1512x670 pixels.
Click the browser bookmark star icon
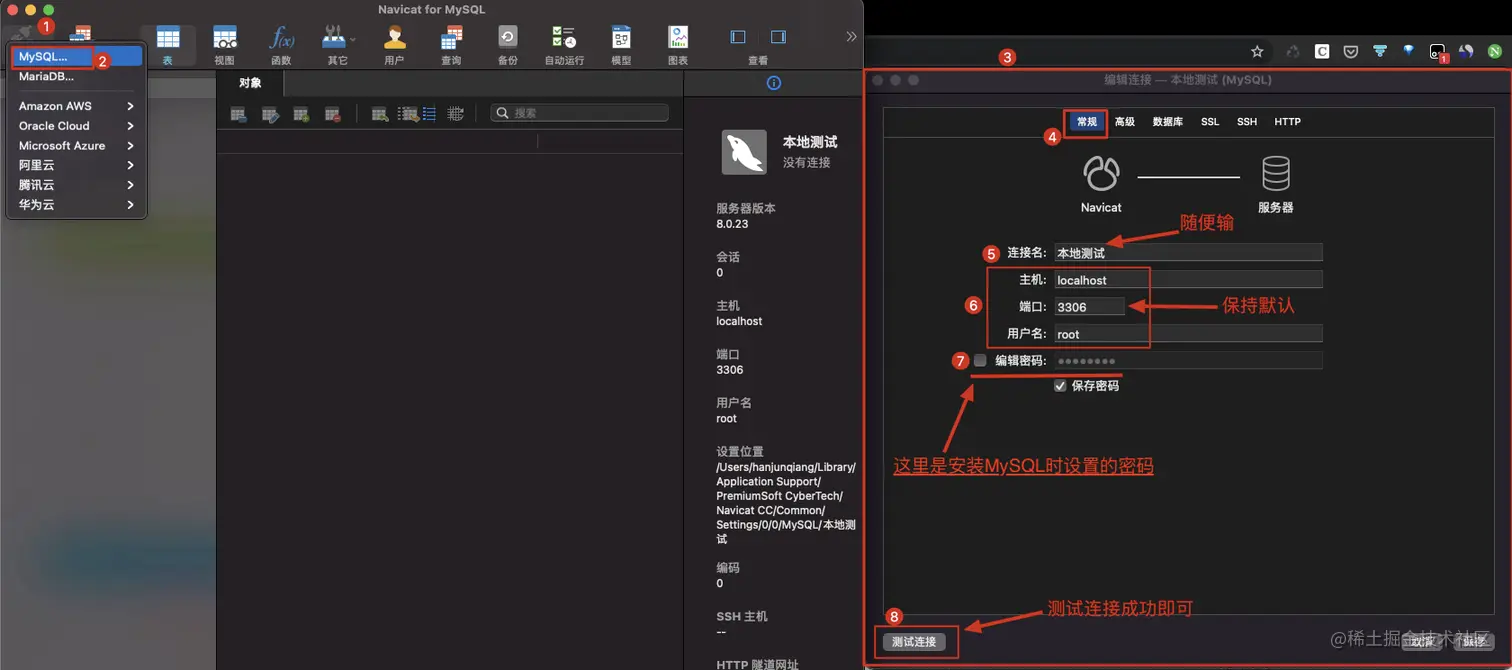[x=1257, y=51]
